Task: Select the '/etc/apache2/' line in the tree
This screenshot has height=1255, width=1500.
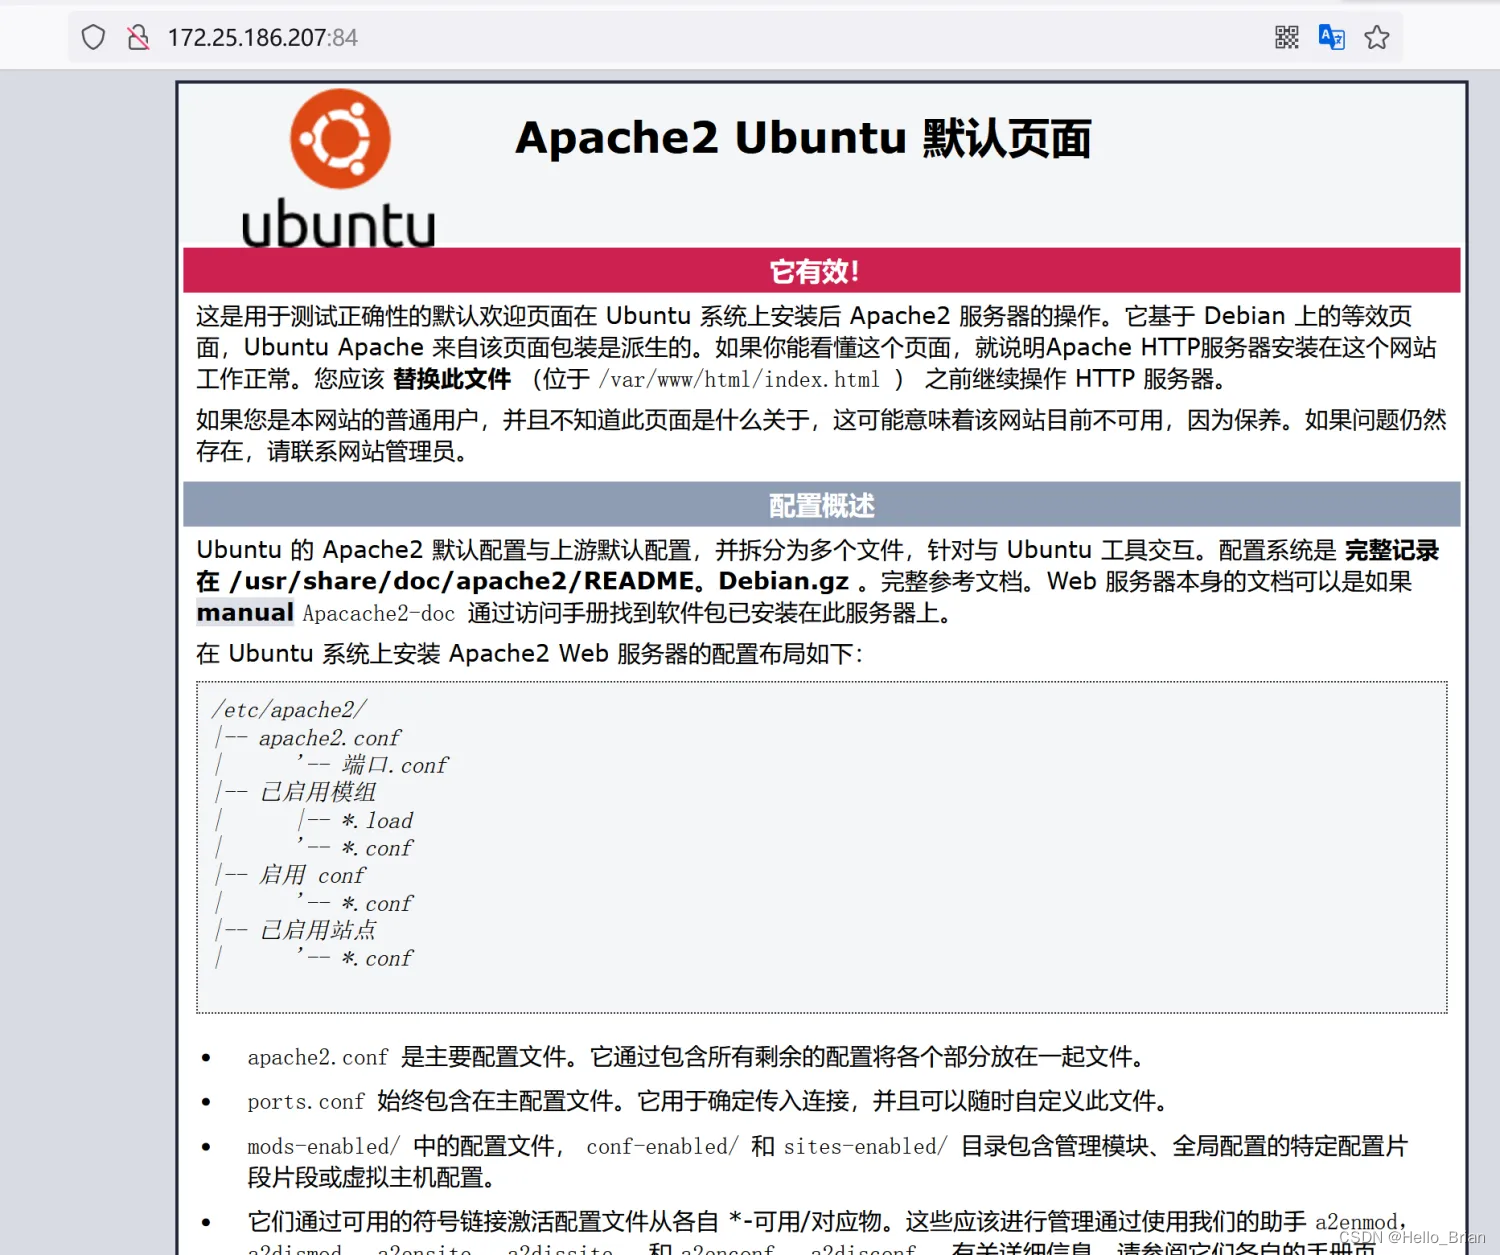Action: click(x=289, y=710)
